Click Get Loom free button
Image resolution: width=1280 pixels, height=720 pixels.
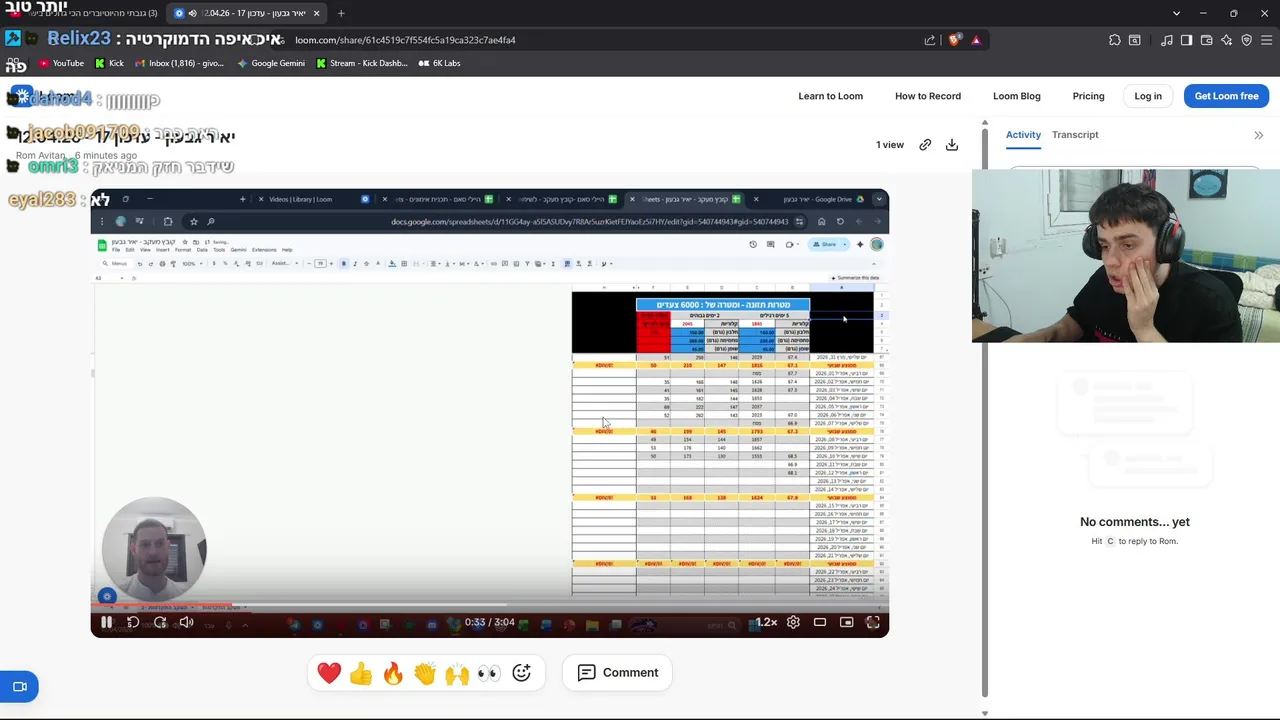pos(1226,96)
